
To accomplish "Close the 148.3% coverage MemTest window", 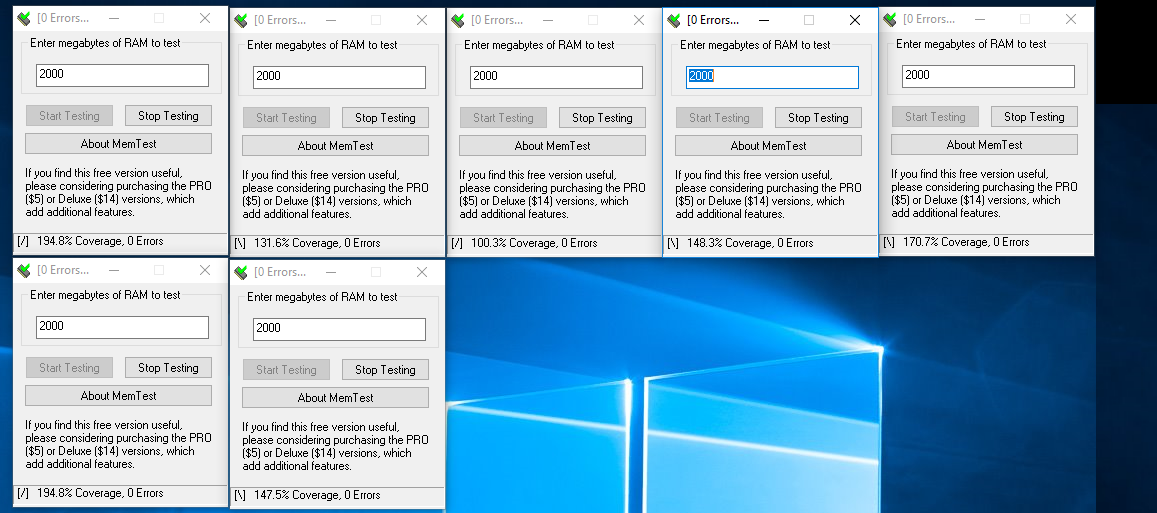I will pos(855,20).
